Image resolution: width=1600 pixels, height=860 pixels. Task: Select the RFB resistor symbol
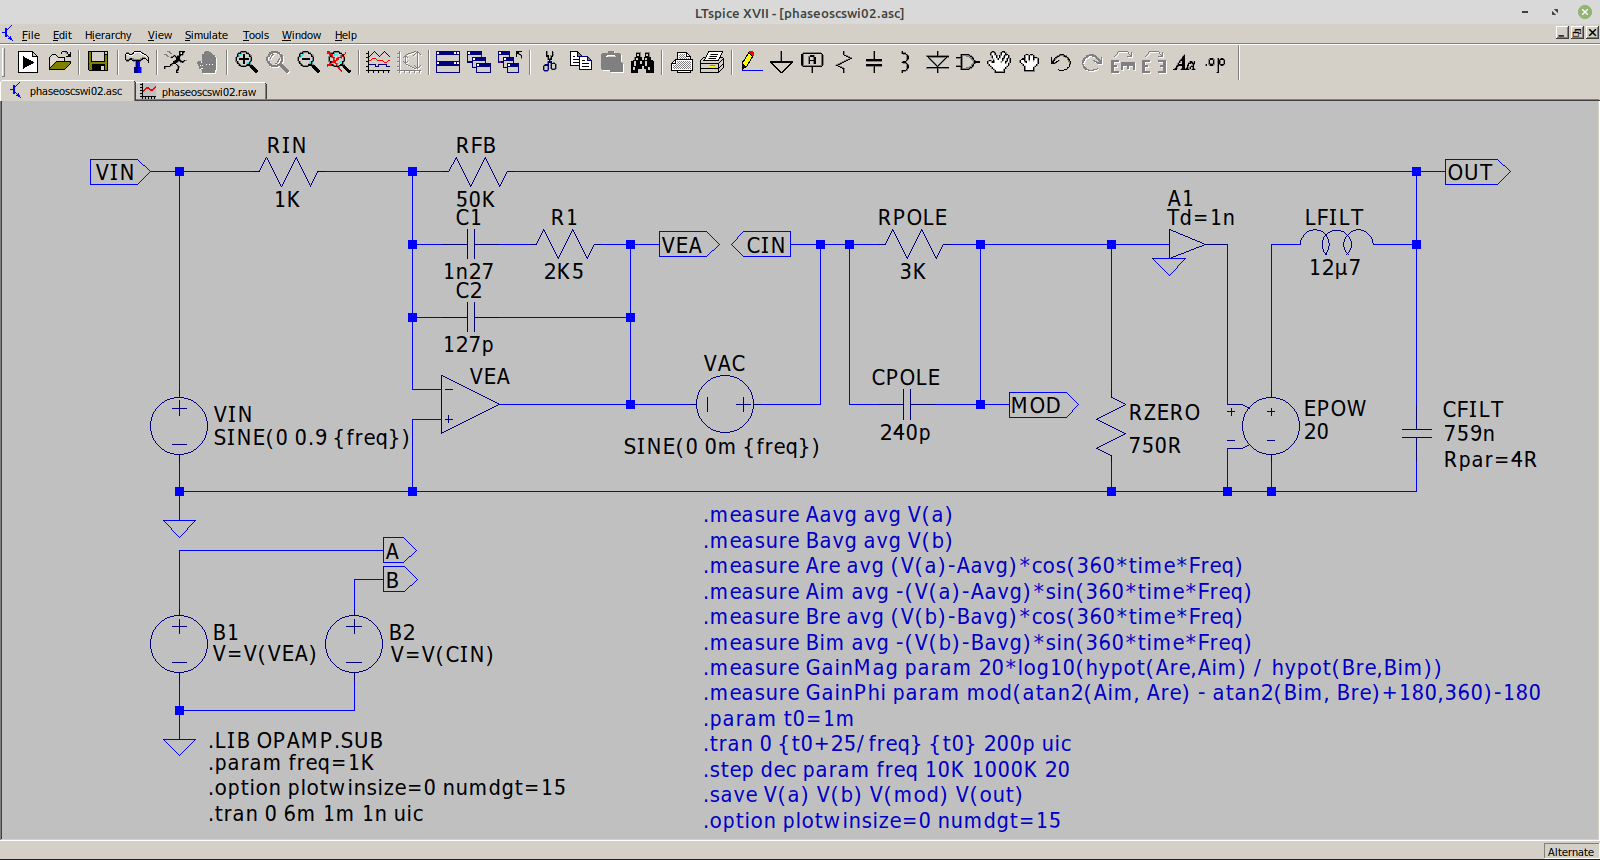[478, 172]
